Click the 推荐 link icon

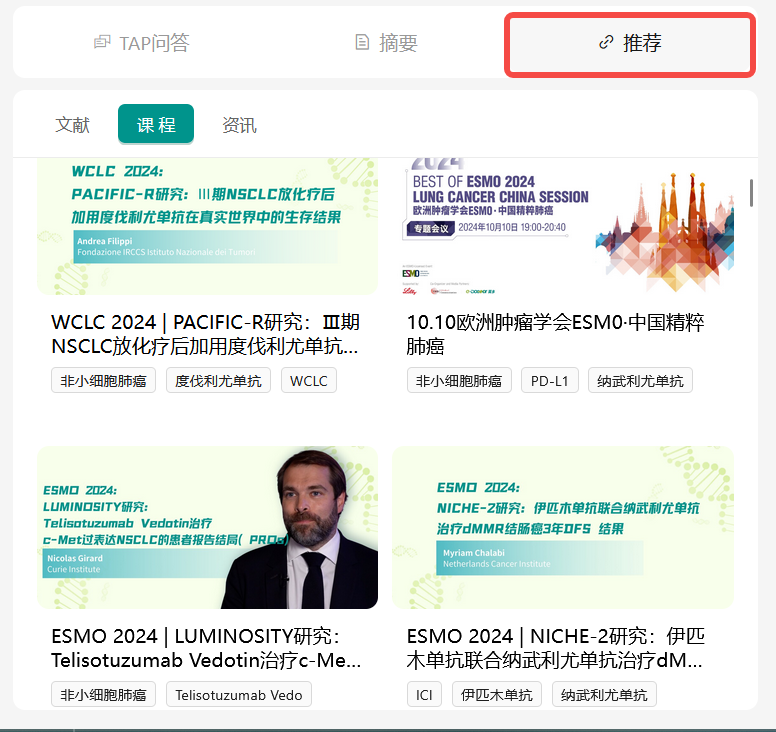[606, 43]
